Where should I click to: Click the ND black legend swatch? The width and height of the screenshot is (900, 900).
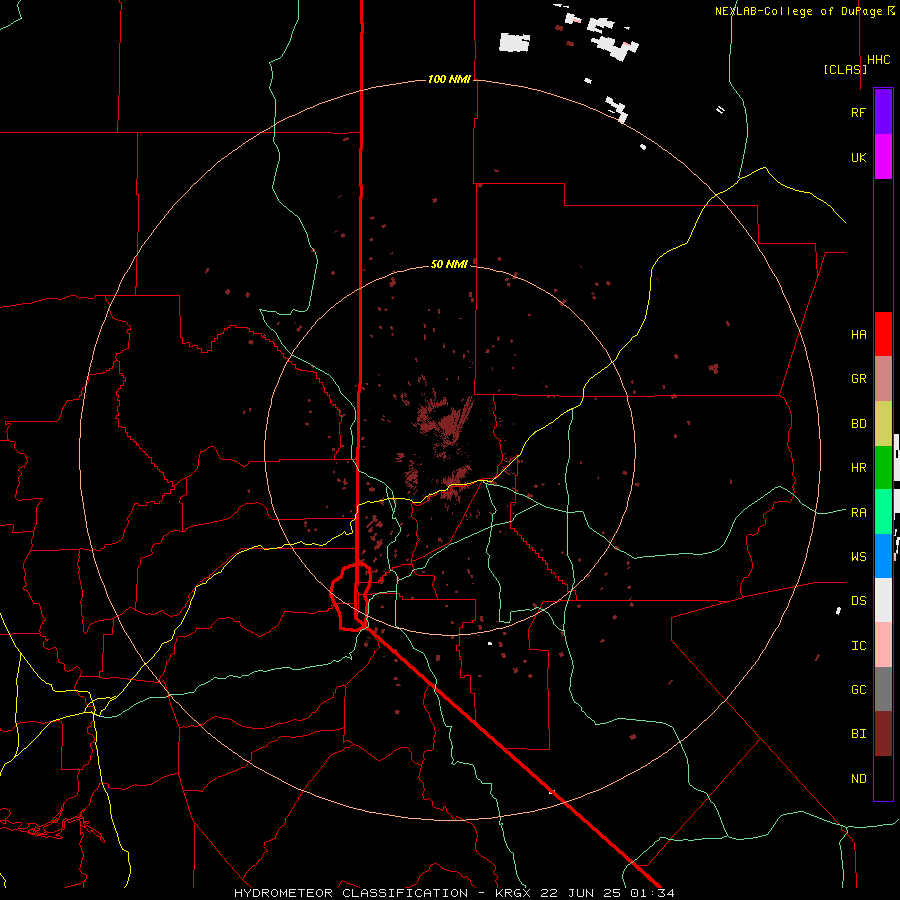(883, 778)
